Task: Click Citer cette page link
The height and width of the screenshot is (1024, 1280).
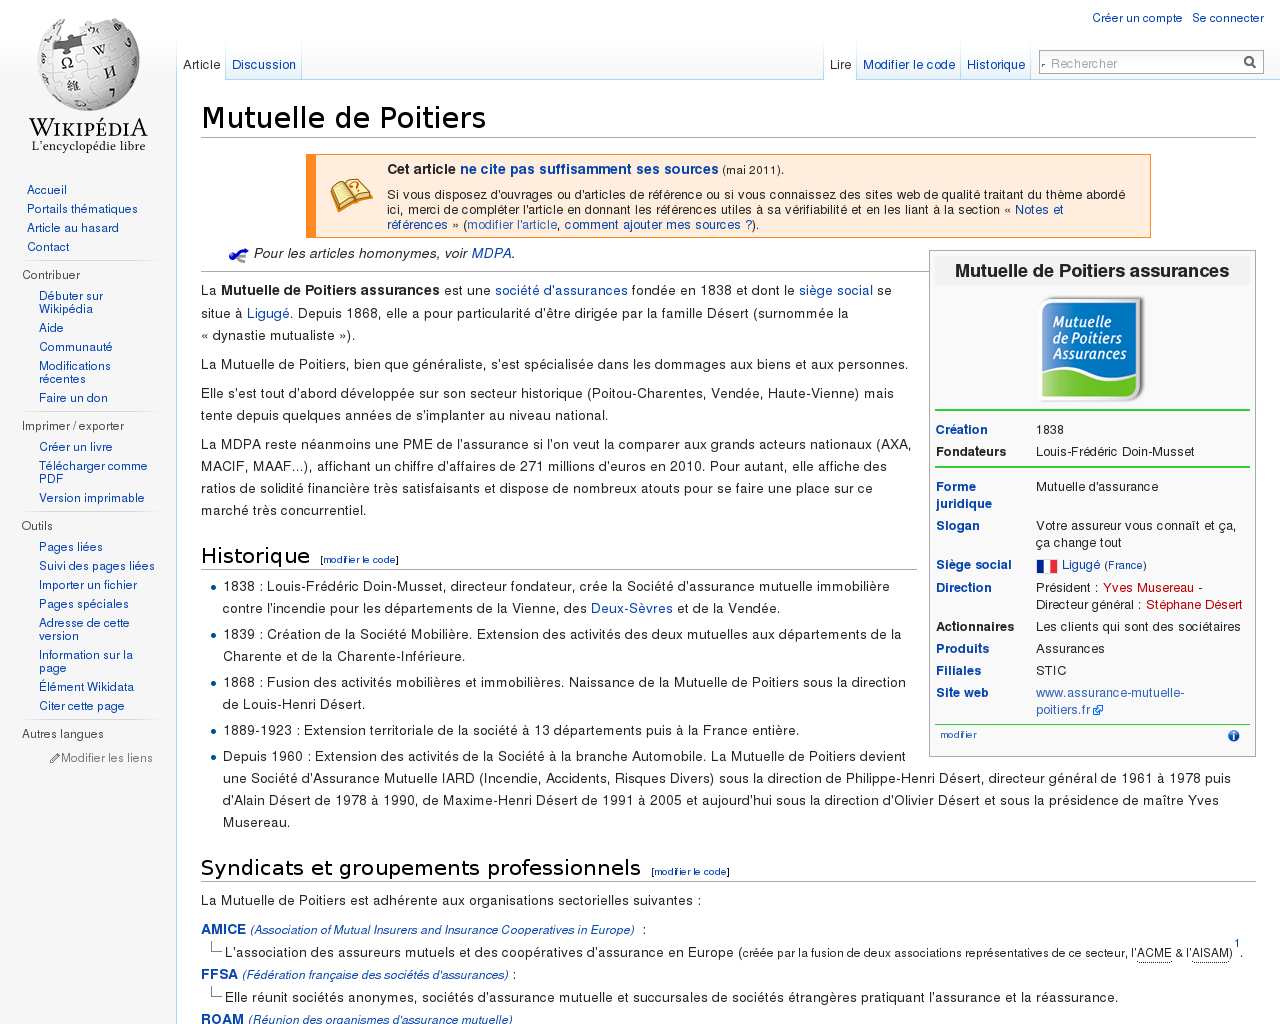Action: [x=82, y=706]
